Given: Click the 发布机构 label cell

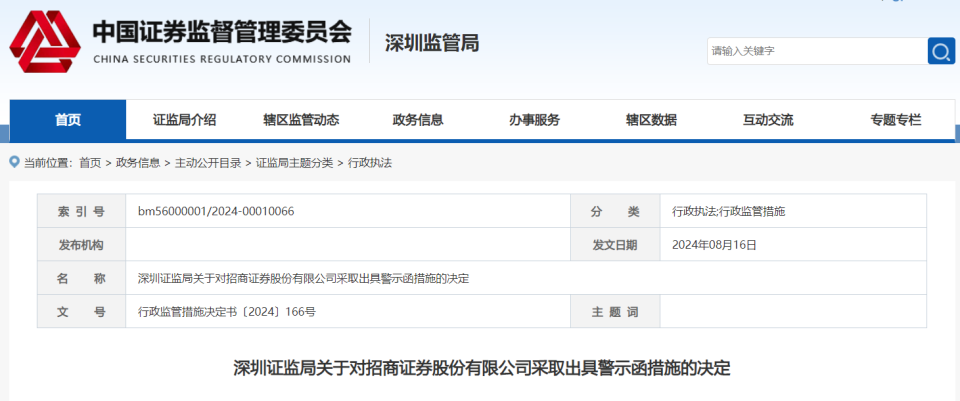Looking at the screenshot, I should 81,245.
